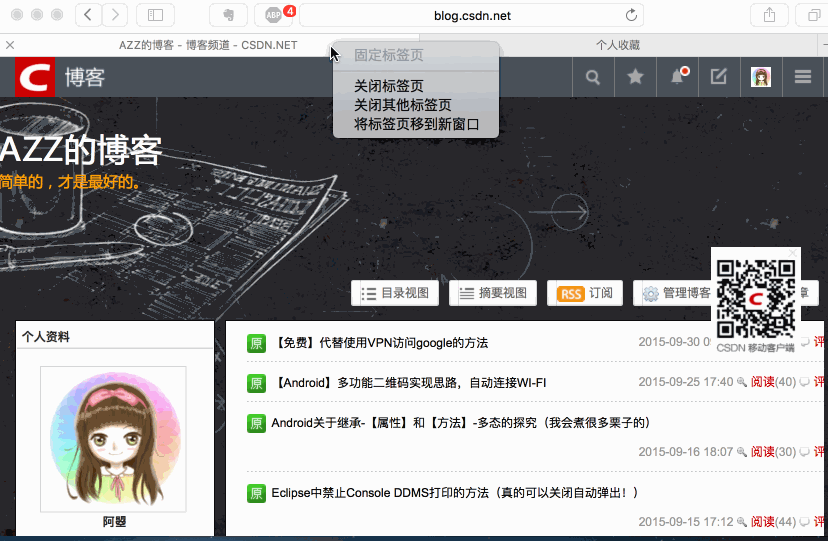Click 阅读(40) read count link
Viewport: 828px width, 541px height.
click(x=774, y=382)
